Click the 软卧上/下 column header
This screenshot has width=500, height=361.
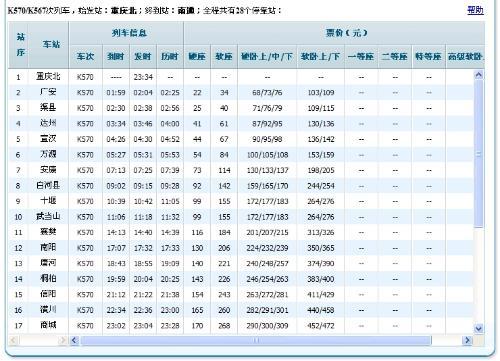click(x=320, y=57)
